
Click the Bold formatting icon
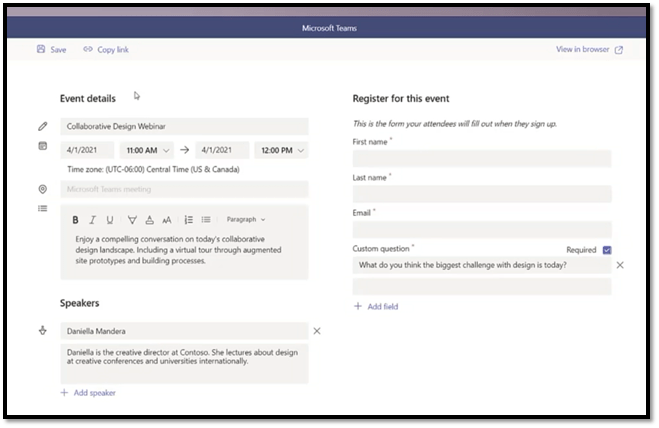tap(75, 220)
